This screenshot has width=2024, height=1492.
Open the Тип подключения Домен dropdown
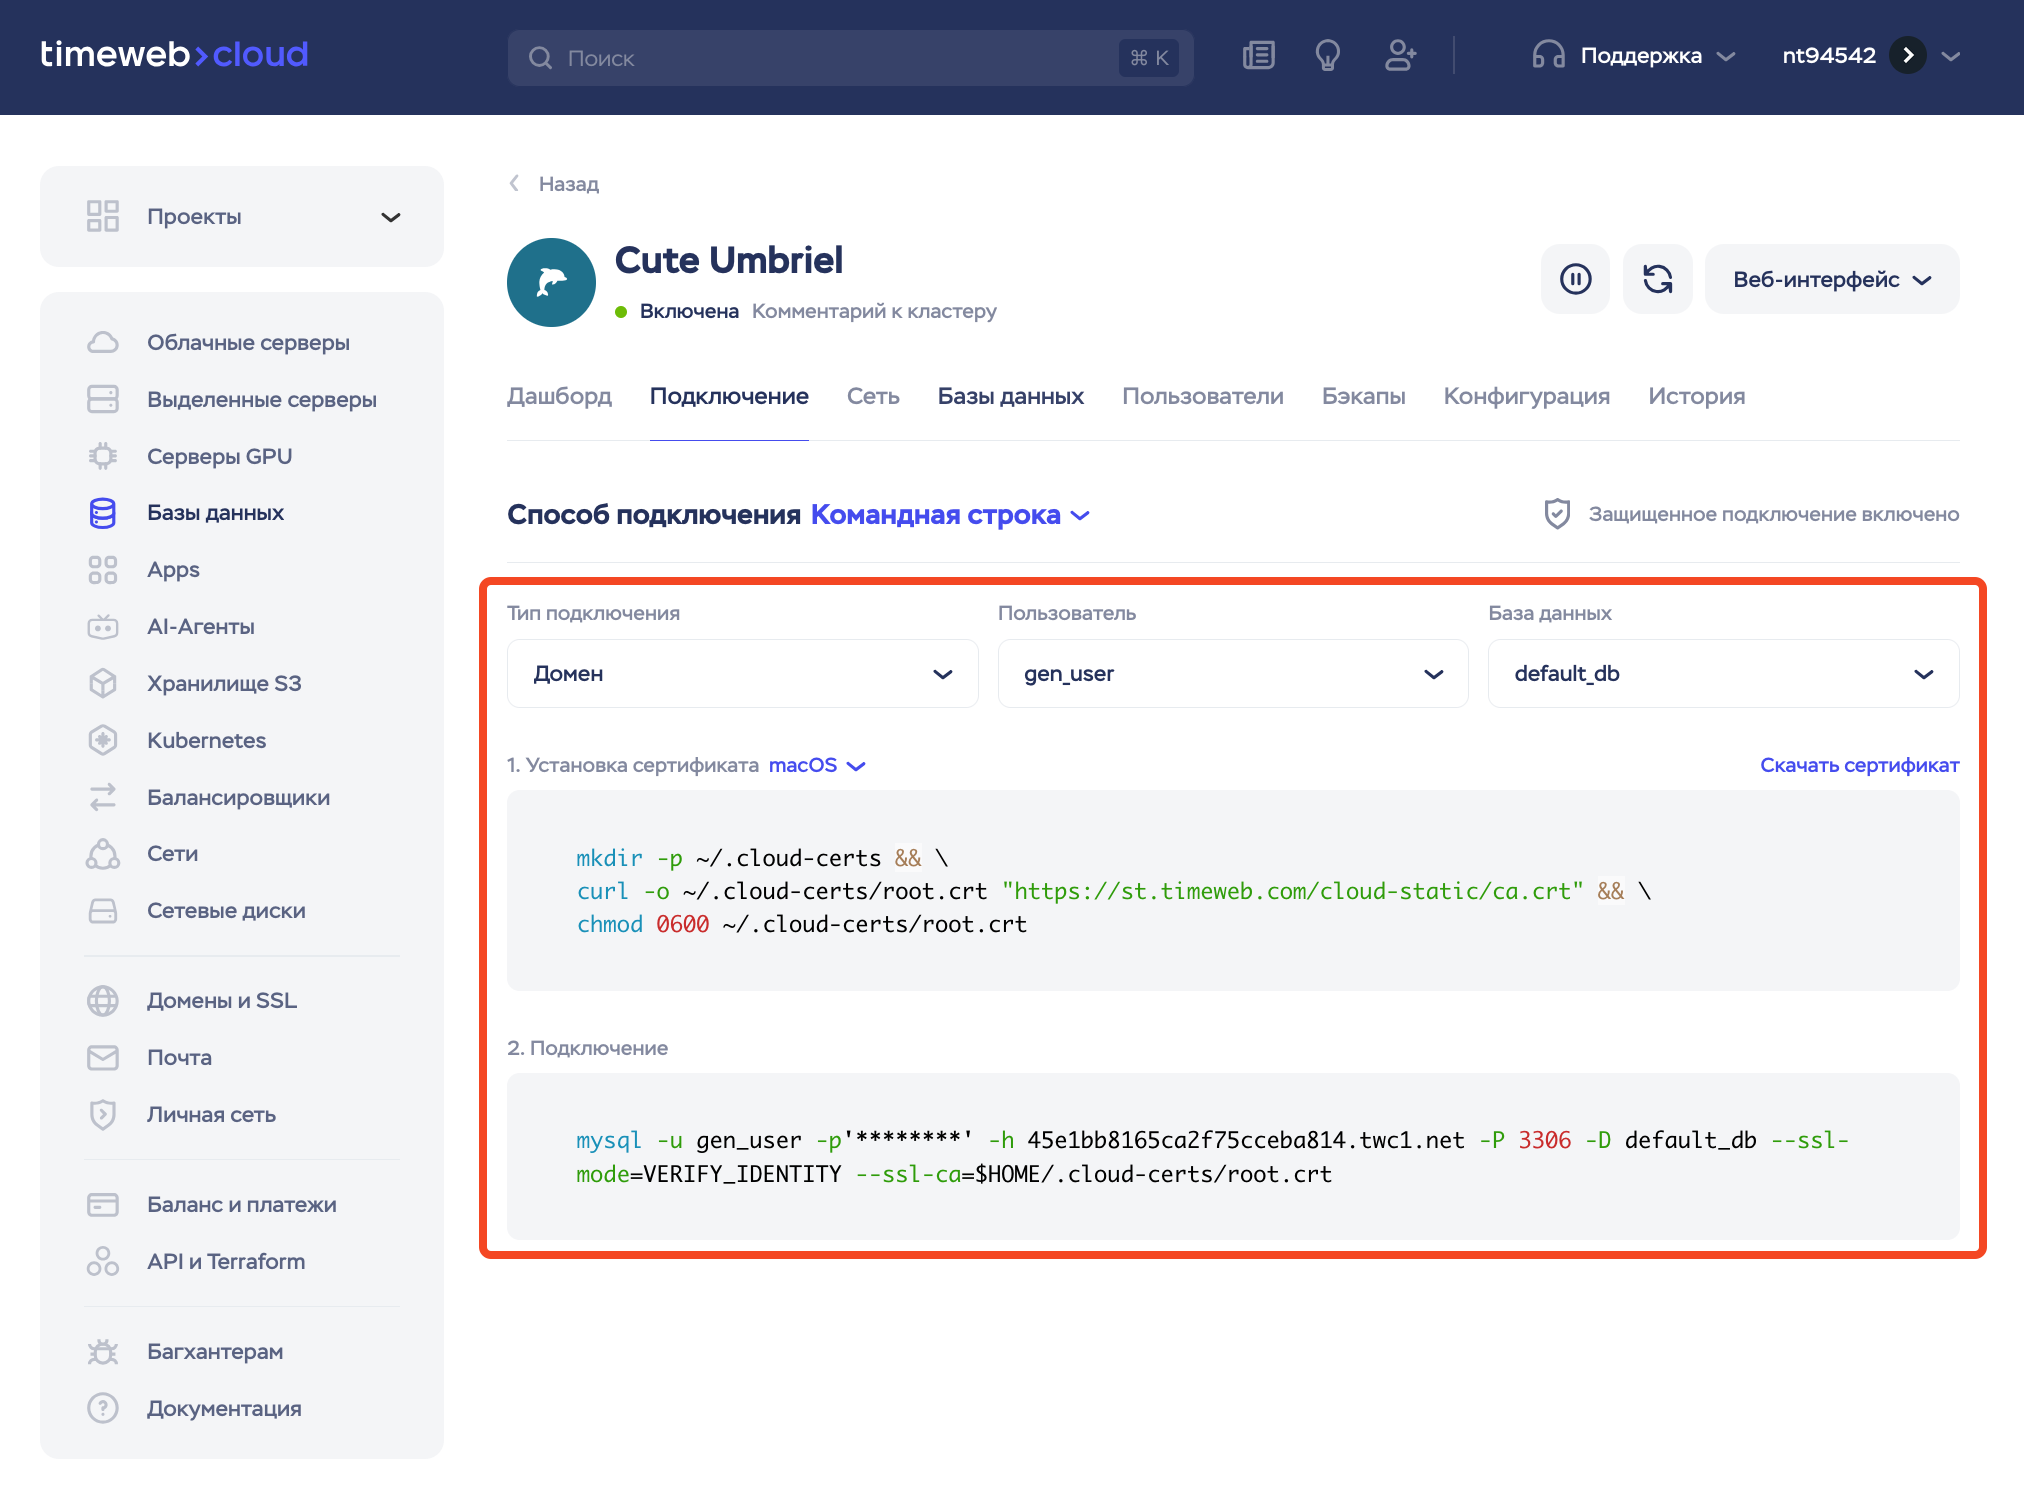click(742, 674)
